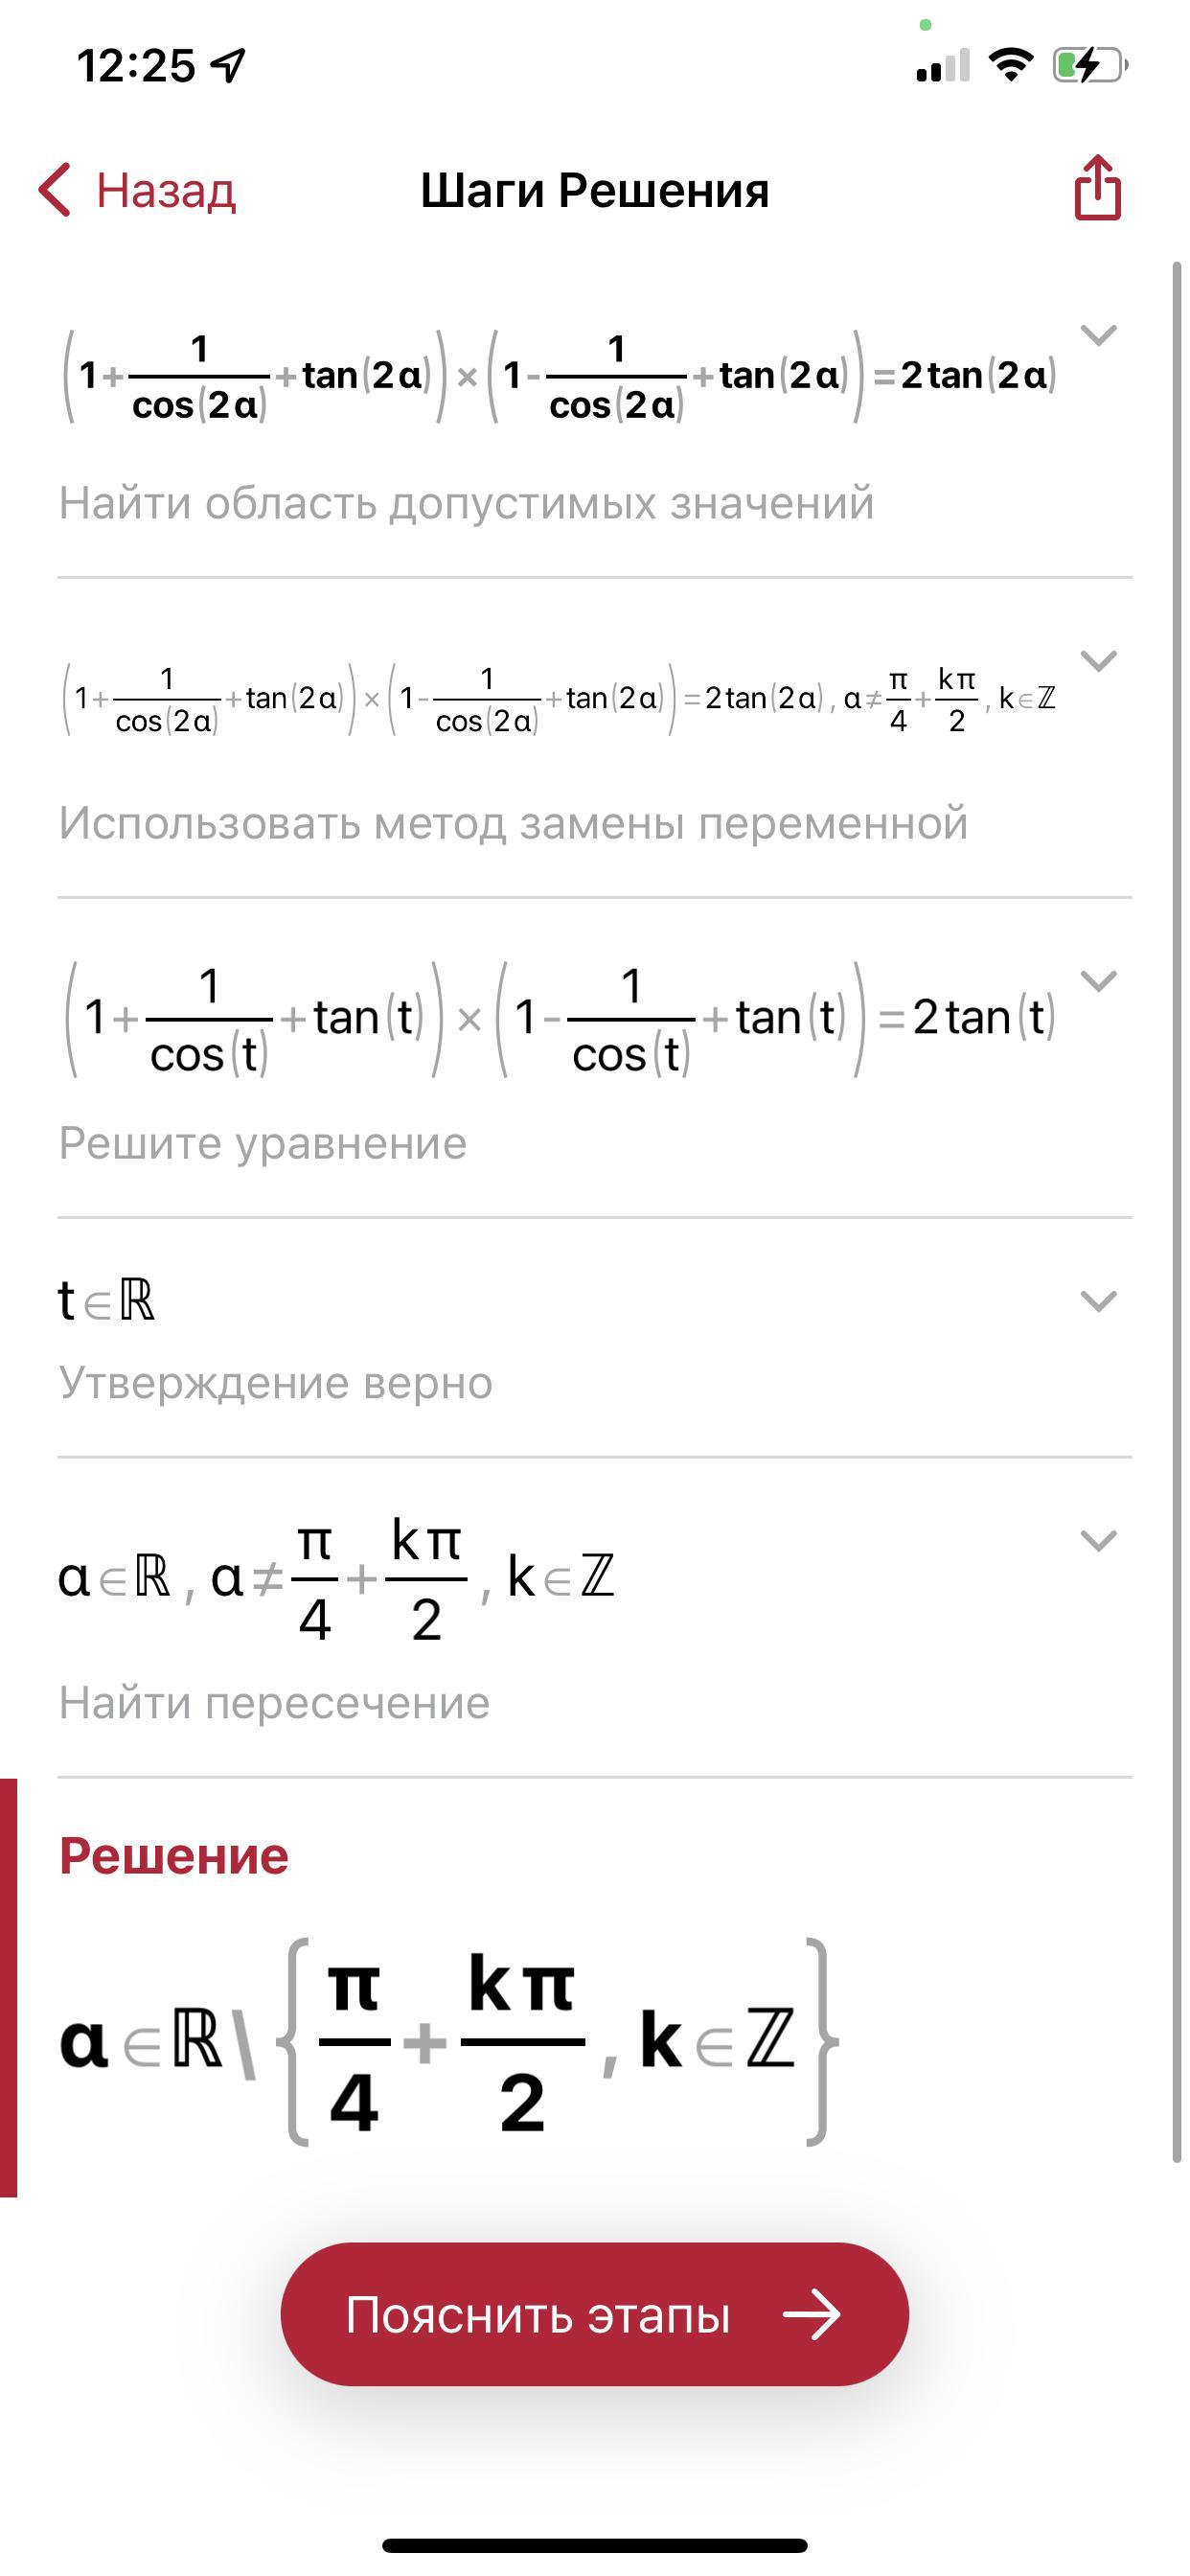
Task: Tap the cellular signal bars icon
Action: click(942, 66)
